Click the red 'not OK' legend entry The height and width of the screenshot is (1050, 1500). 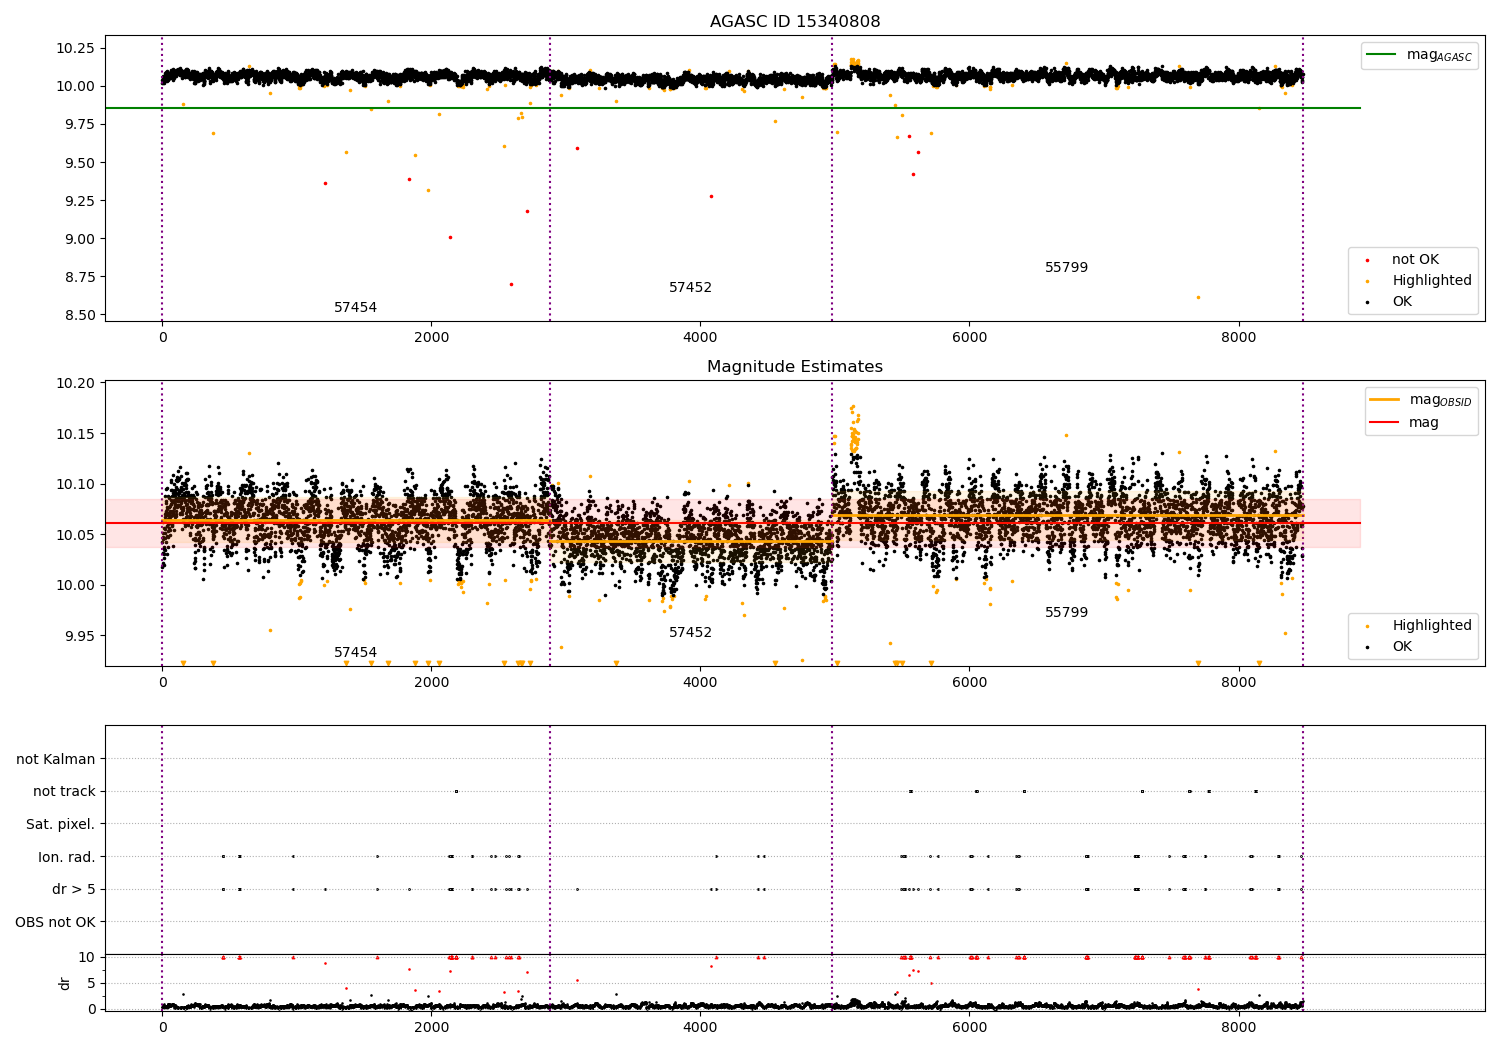tap(1415, 259)
